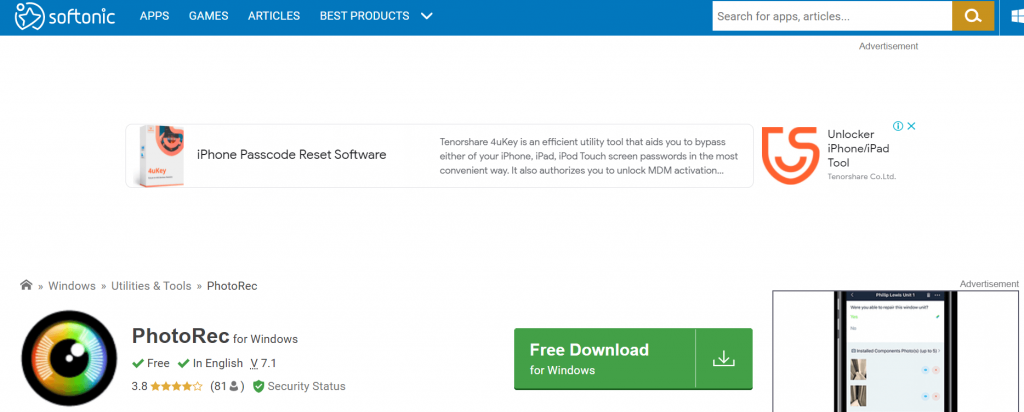1024x412 pixels.
Task: Click the PhotoRec title heading
Action: click(x=180, y=336)
